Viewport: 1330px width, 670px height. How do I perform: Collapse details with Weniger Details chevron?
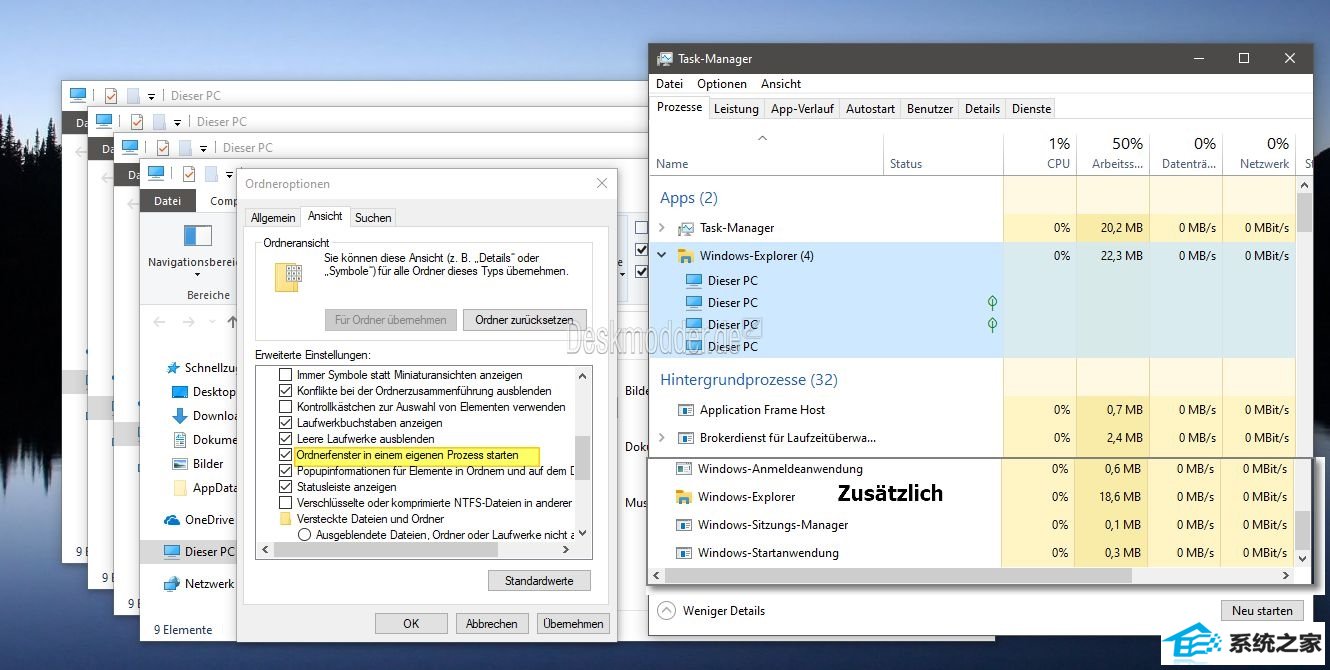point(666,610)
